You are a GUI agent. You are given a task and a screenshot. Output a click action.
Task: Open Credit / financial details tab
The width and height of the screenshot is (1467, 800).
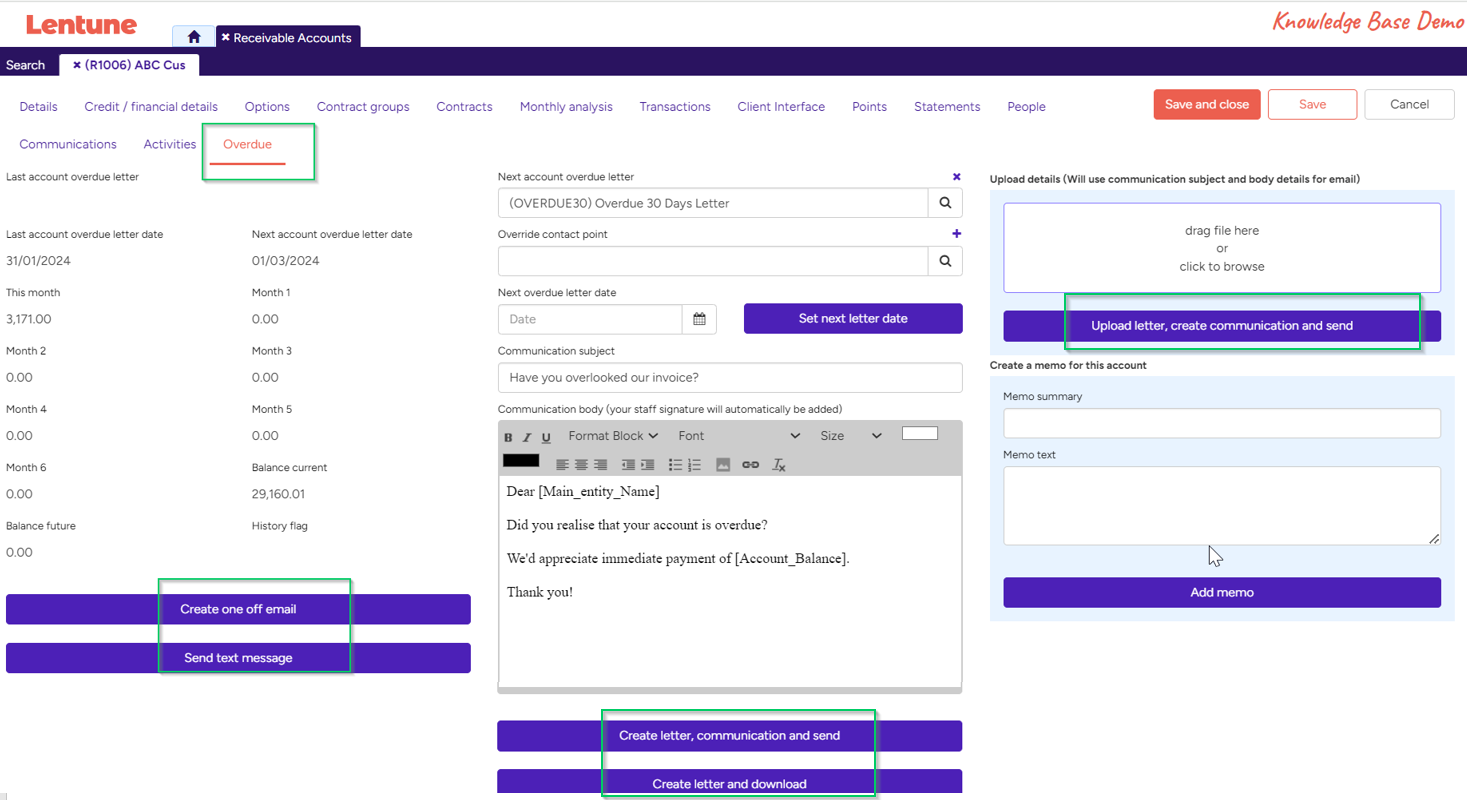(x=151, y=106)
